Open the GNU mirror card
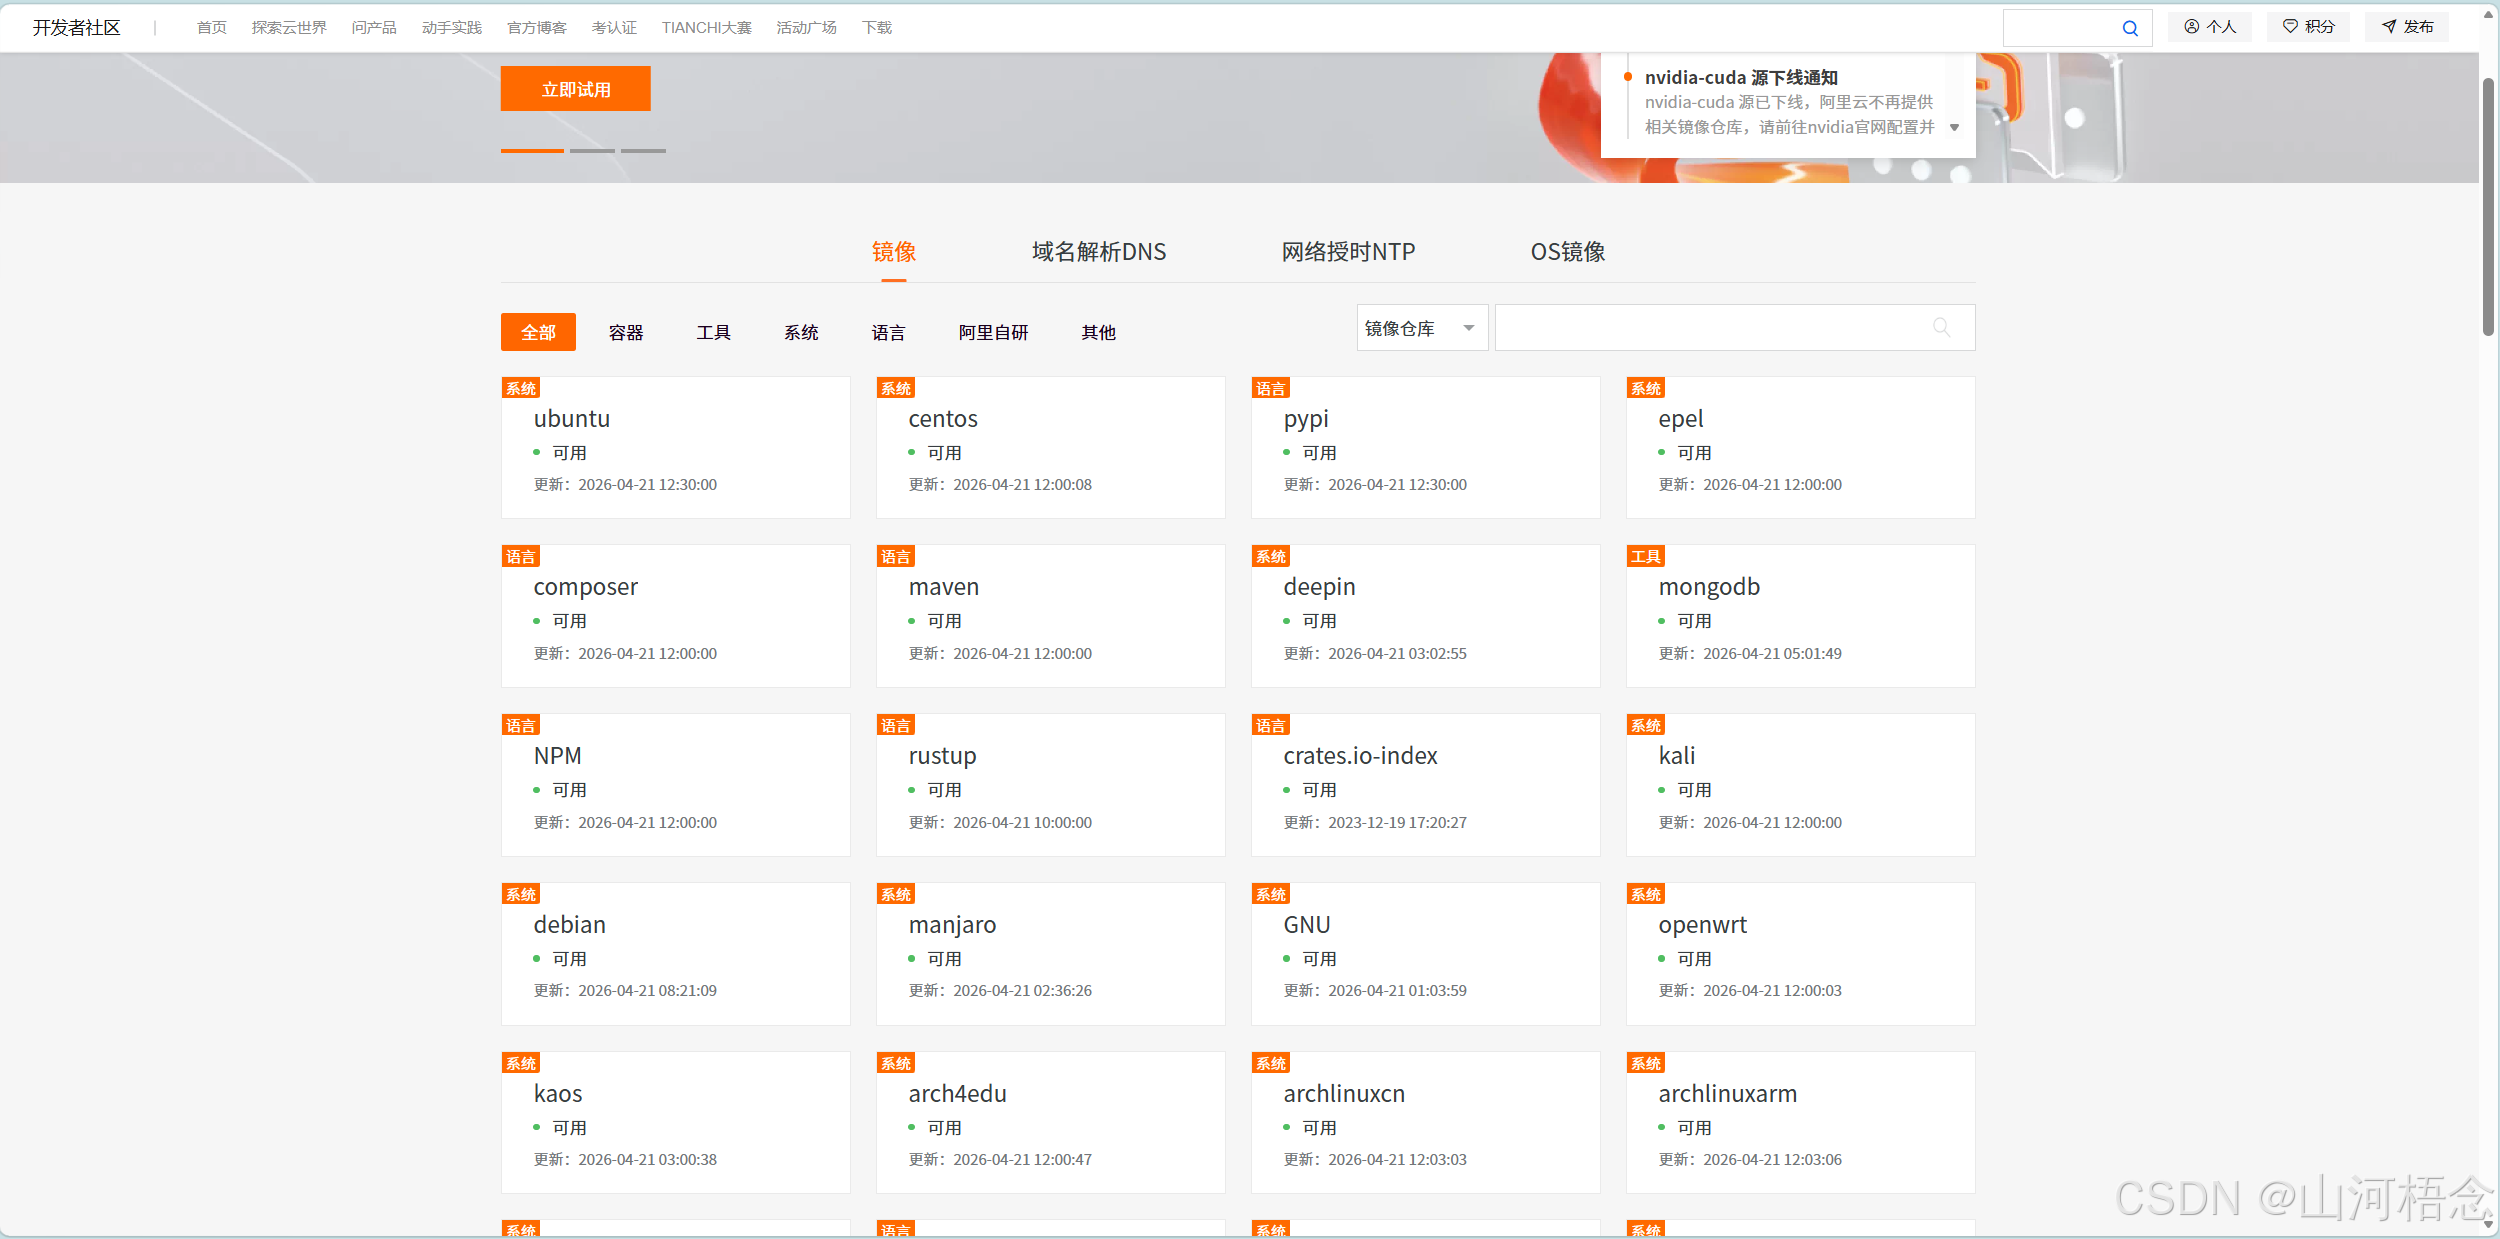Screen dimensions: 2500x1239 pos(1426,954)
